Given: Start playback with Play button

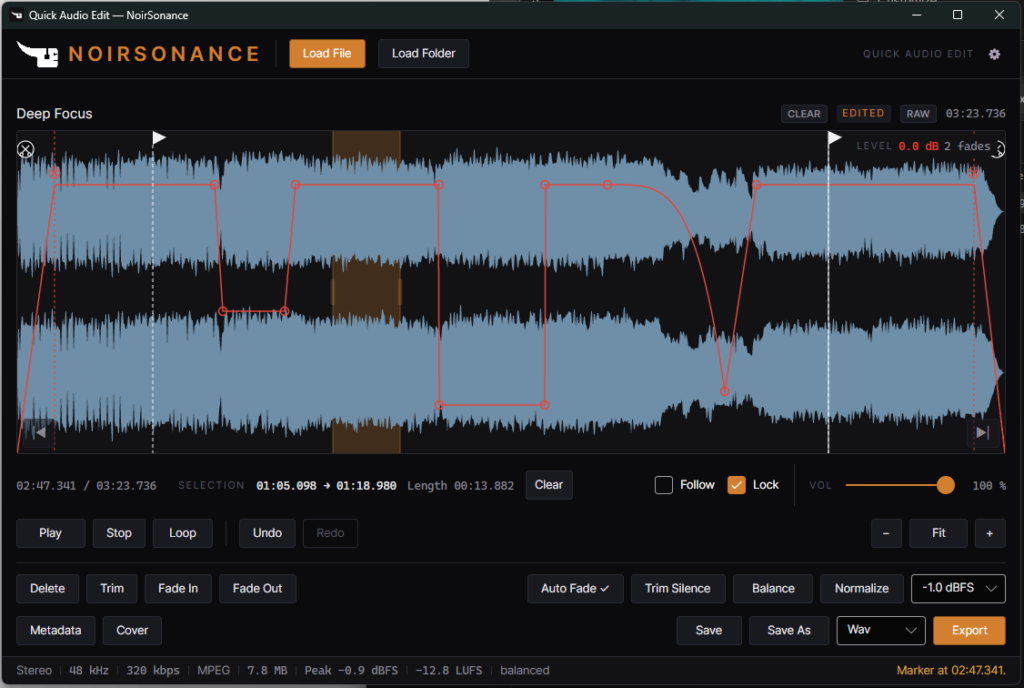Looking at the screenshot, I should (x=50, y=533).
